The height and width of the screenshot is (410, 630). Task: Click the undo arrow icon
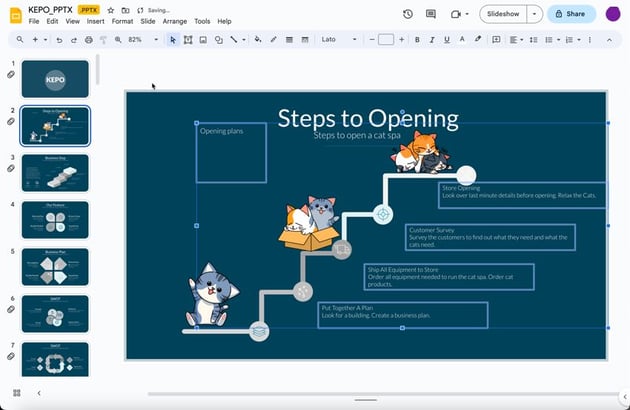(x=59, y=40)
